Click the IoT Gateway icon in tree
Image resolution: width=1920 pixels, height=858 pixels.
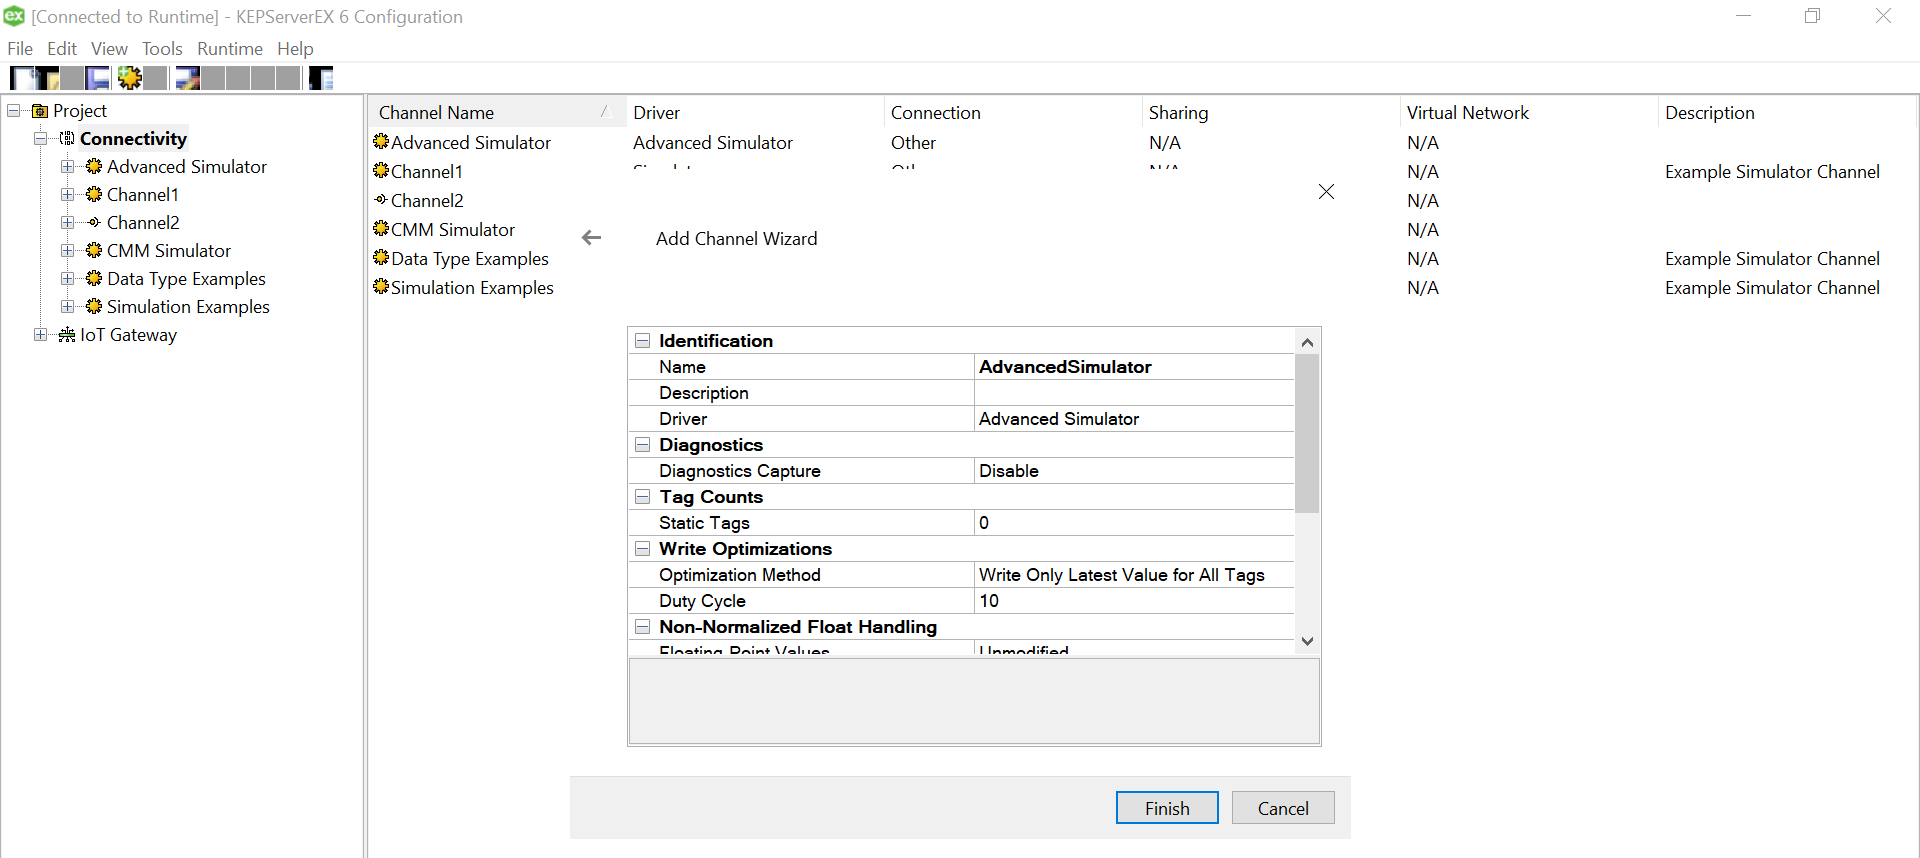pos(67,335)
